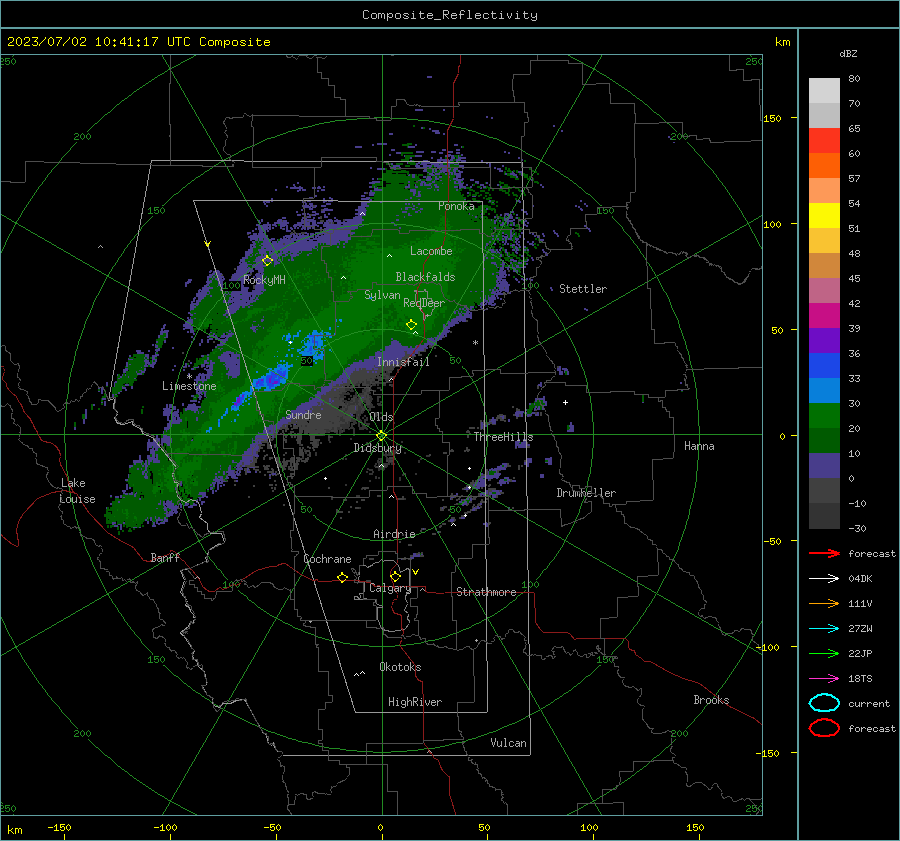
Task: Click the ThreeHills city label
Action: [x=503, y=437]
